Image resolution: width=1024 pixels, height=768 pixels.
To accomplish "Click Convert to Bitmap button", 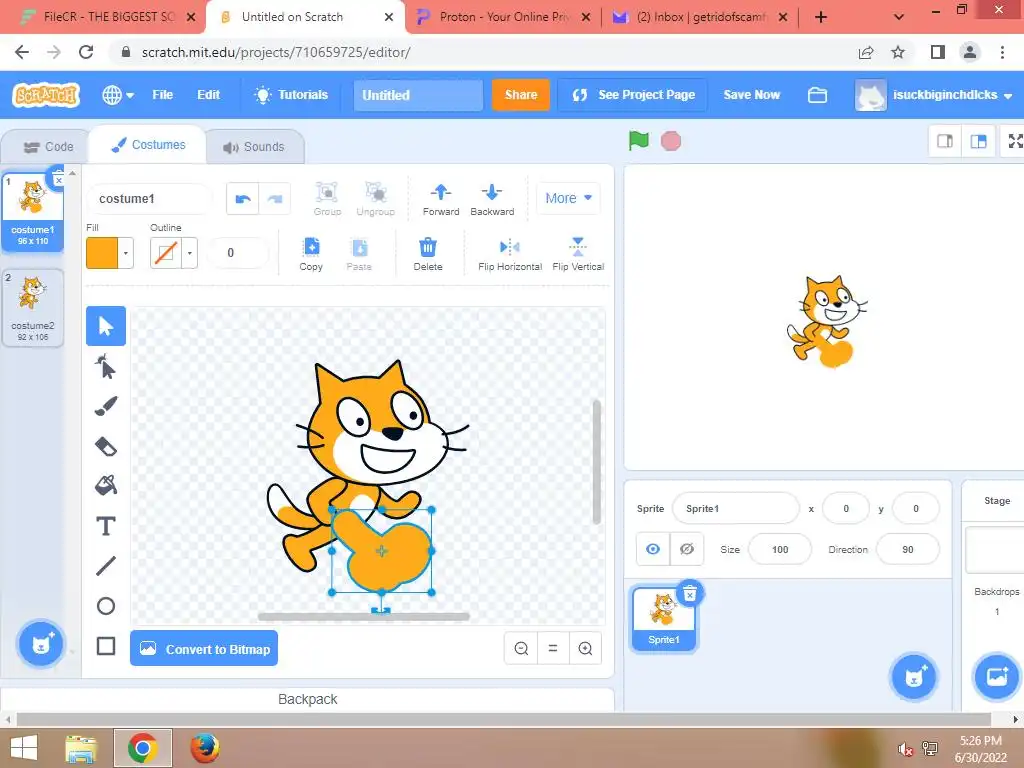I will 204,648.
